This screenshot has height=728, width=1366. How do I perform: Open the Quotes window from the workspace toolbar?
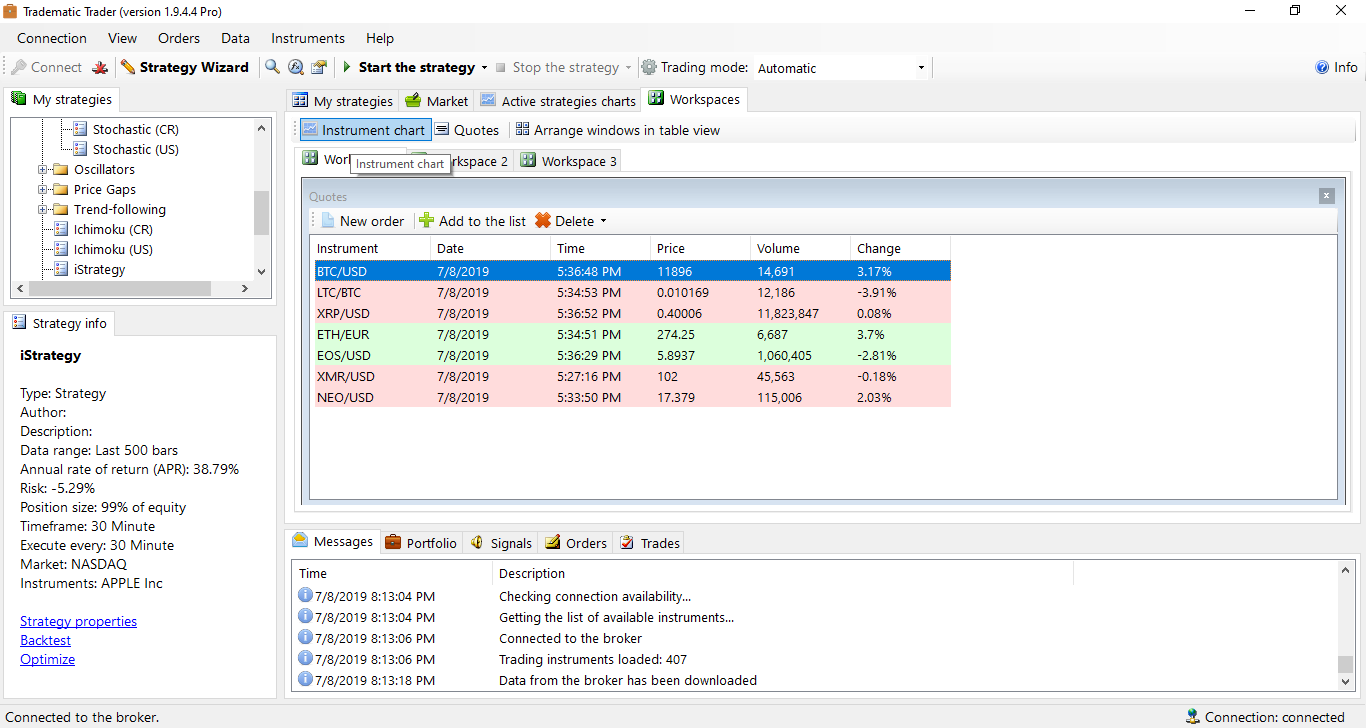pyautogui.click(x=467, y=130)
